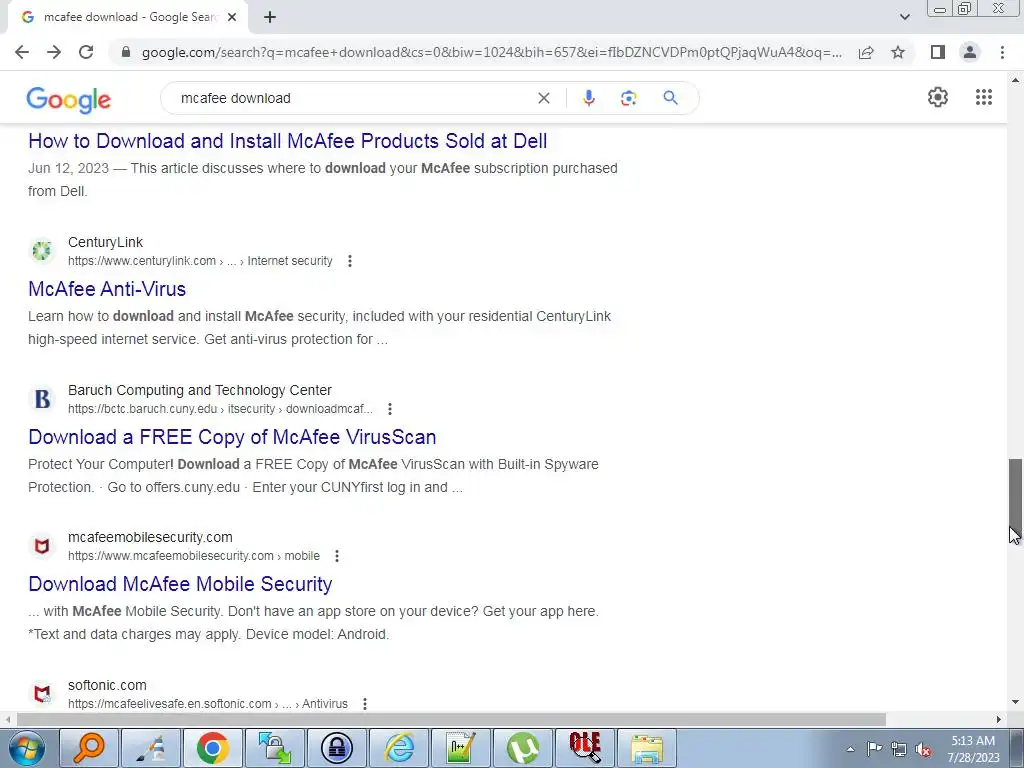
Task: Click the mcafeemobilesecurity.com favicon
Action: click(x=42, y=546)
